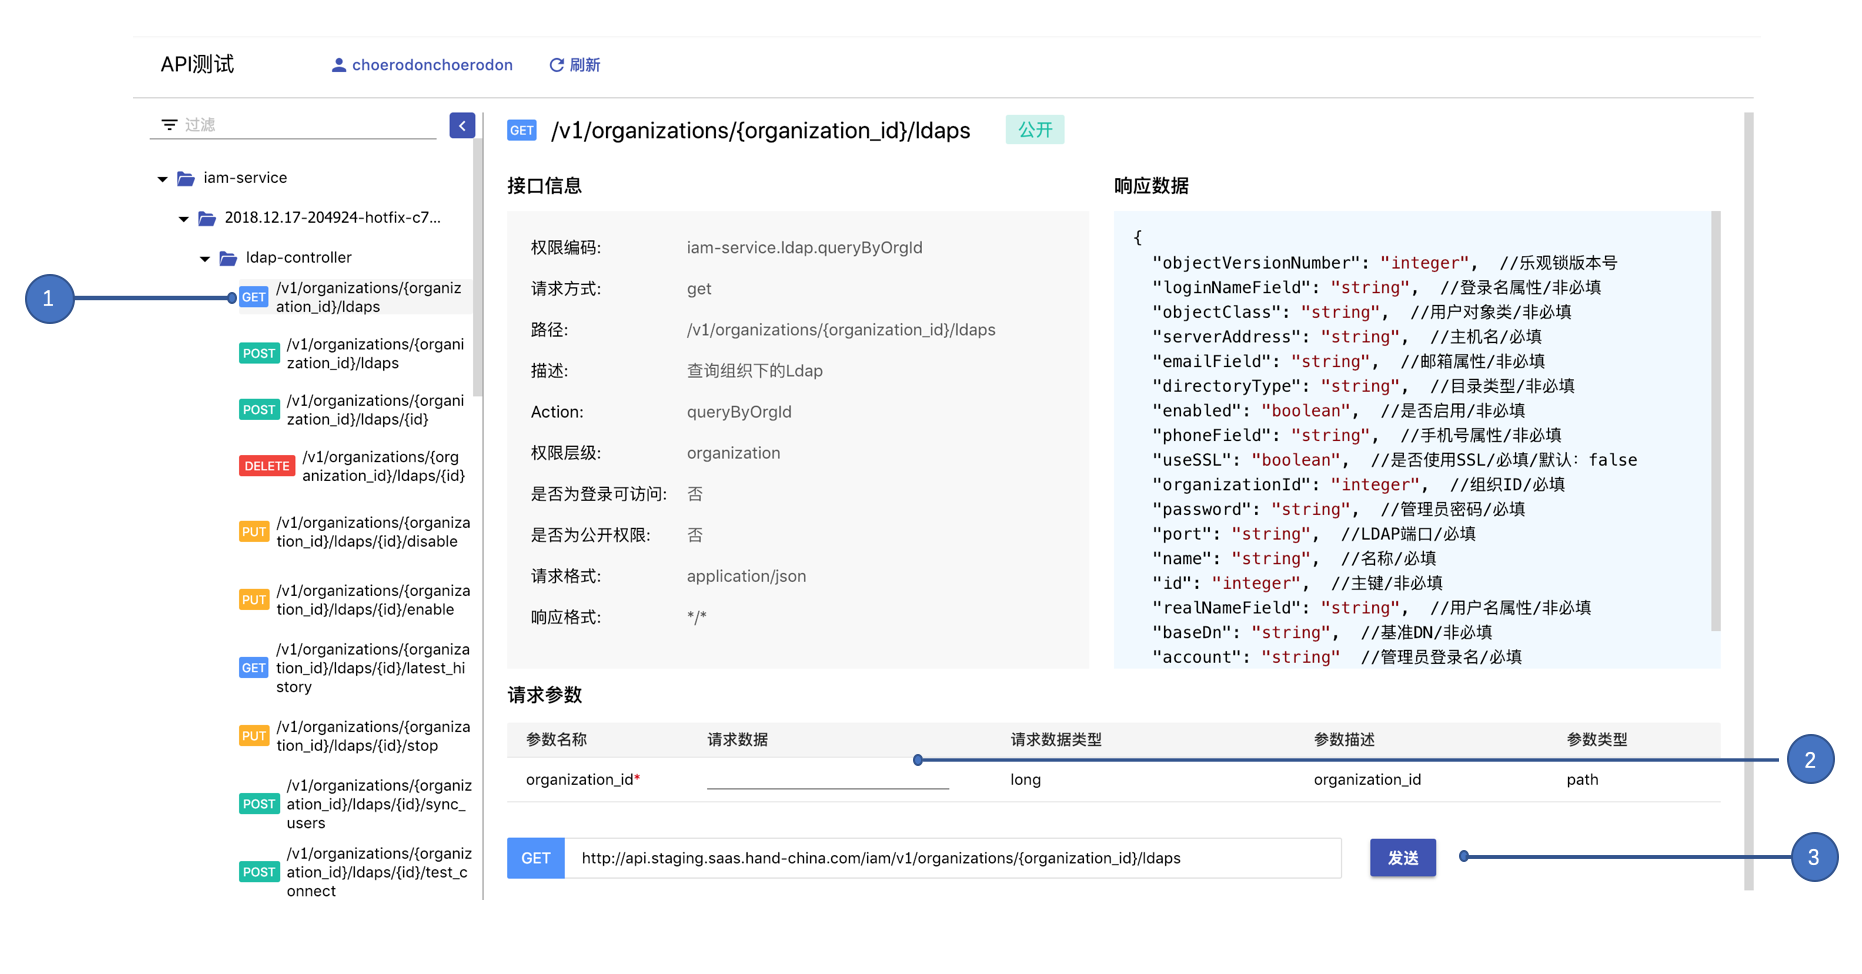
Task: Click the main page vertical scrollbar
Action: [1748, 500]
